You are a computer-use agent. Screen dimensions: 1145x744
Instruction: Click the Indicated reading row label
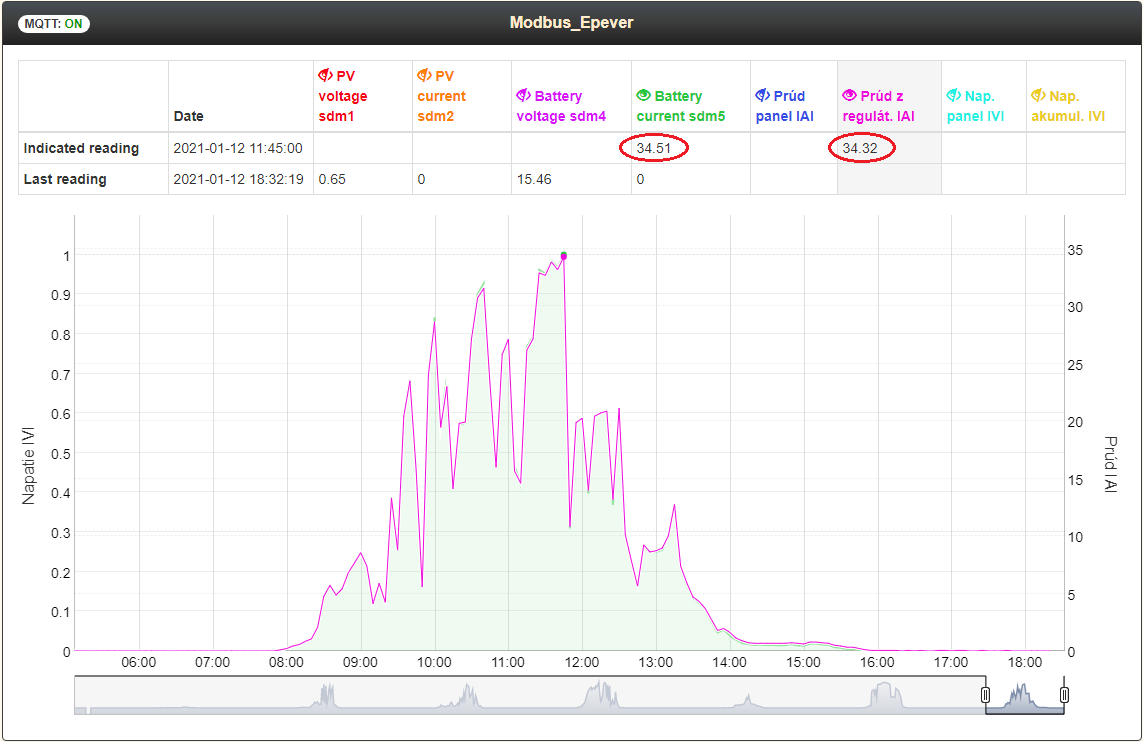[x=81, y=148]
